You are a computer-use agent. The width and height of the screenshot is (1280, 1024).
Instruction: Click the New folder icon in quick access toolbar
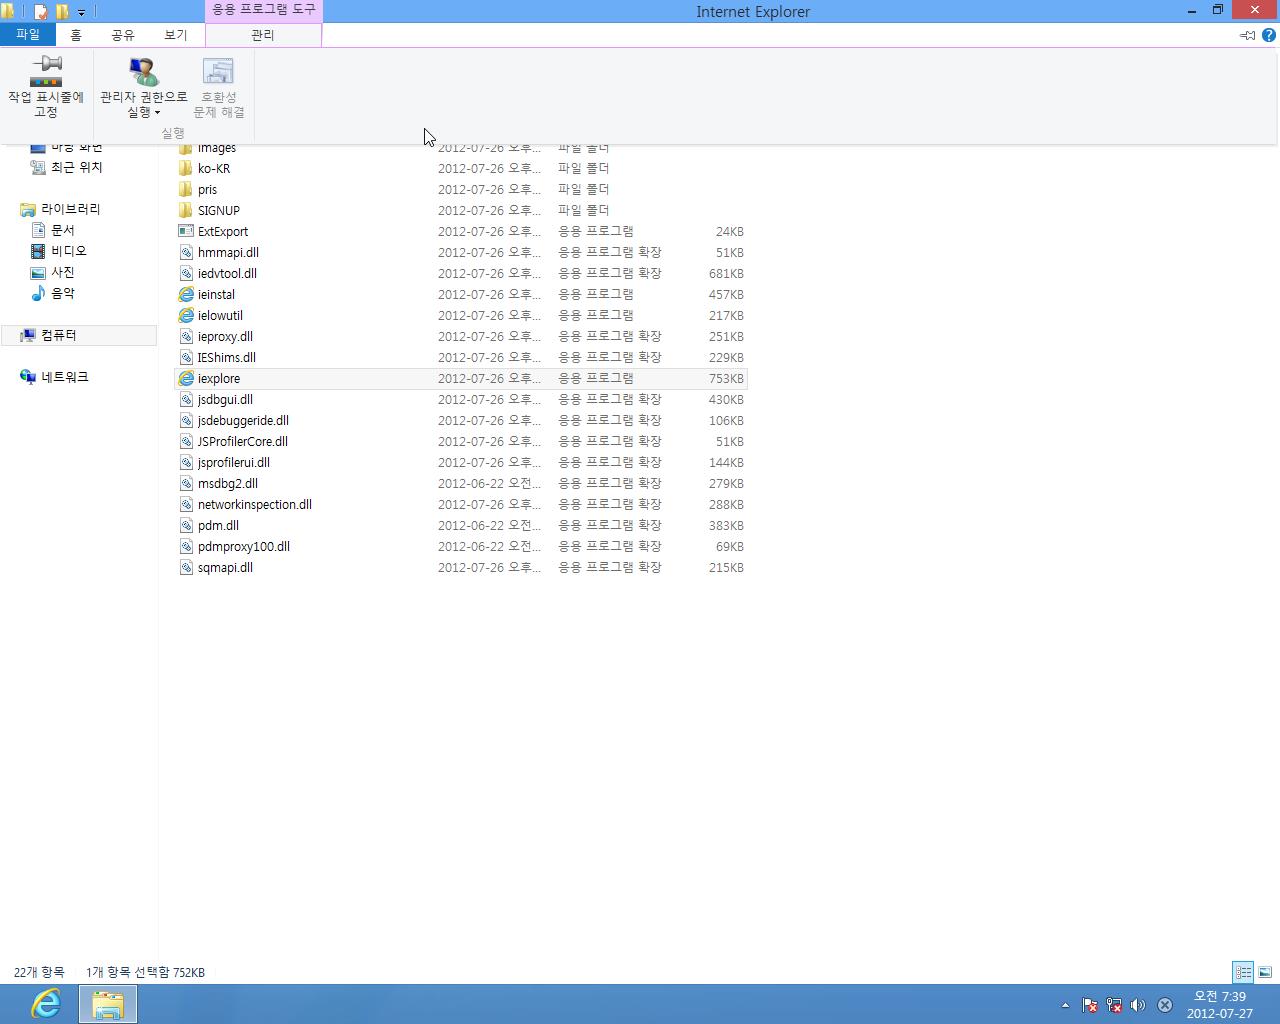[x=62, y=12]
